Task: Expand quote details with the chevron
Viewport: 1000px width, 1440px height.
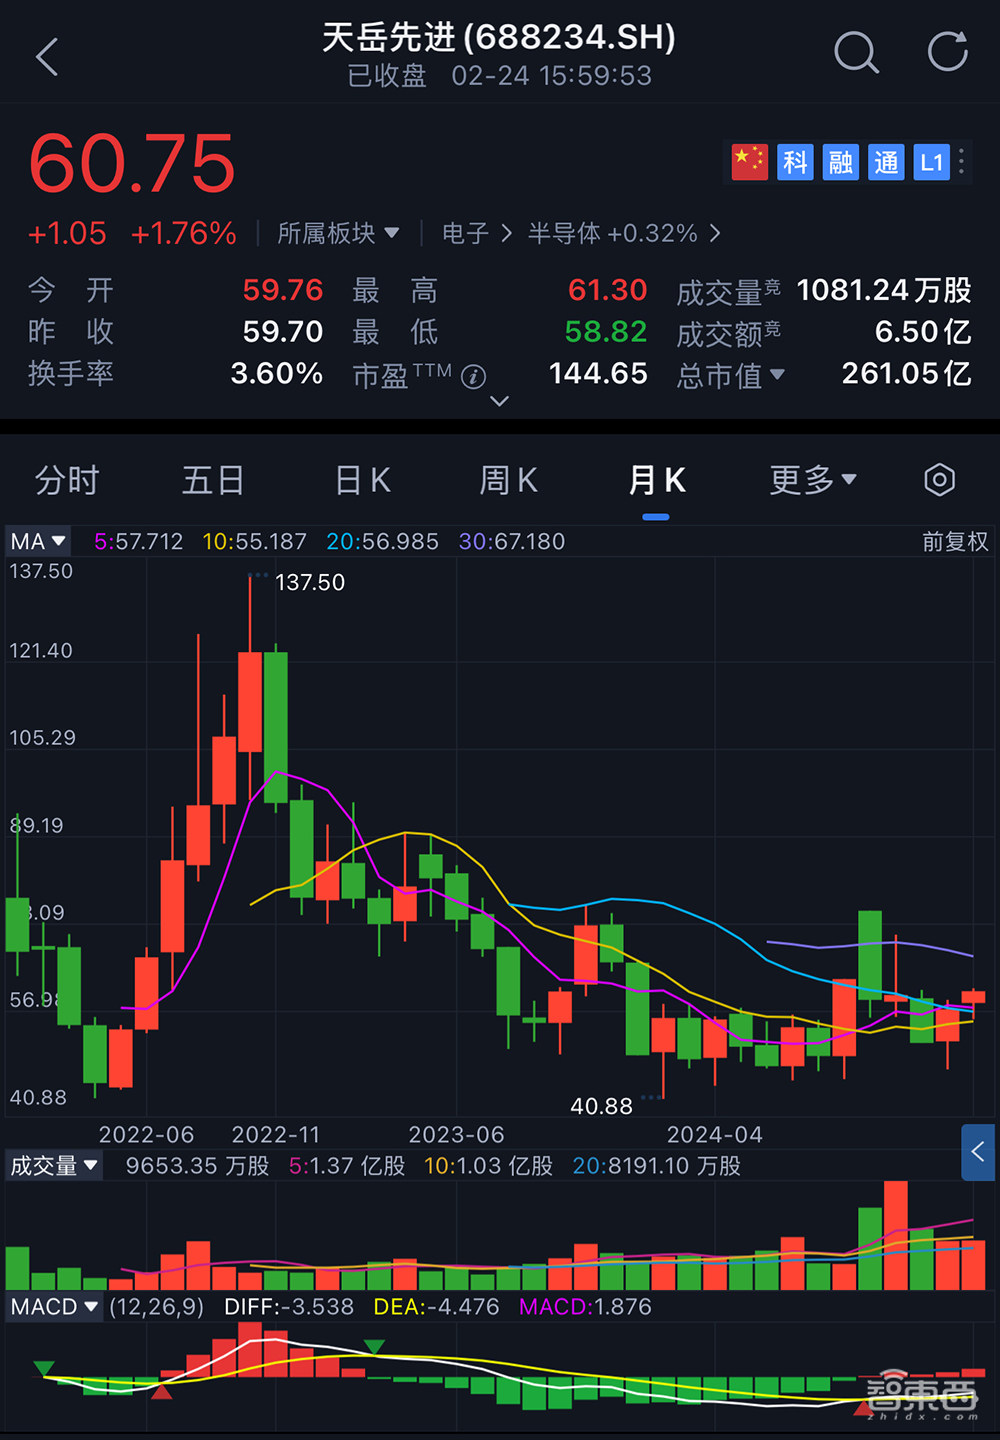Action: pos(498,400)
